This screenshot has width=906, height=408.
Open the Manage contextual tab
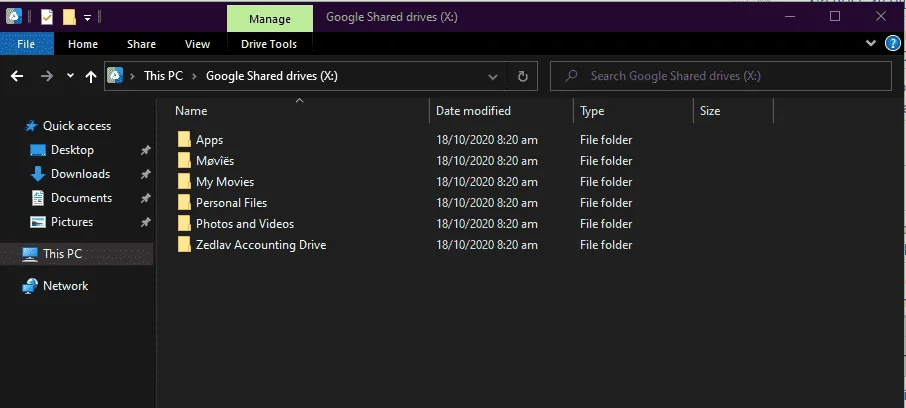click(x=270, y=18)
